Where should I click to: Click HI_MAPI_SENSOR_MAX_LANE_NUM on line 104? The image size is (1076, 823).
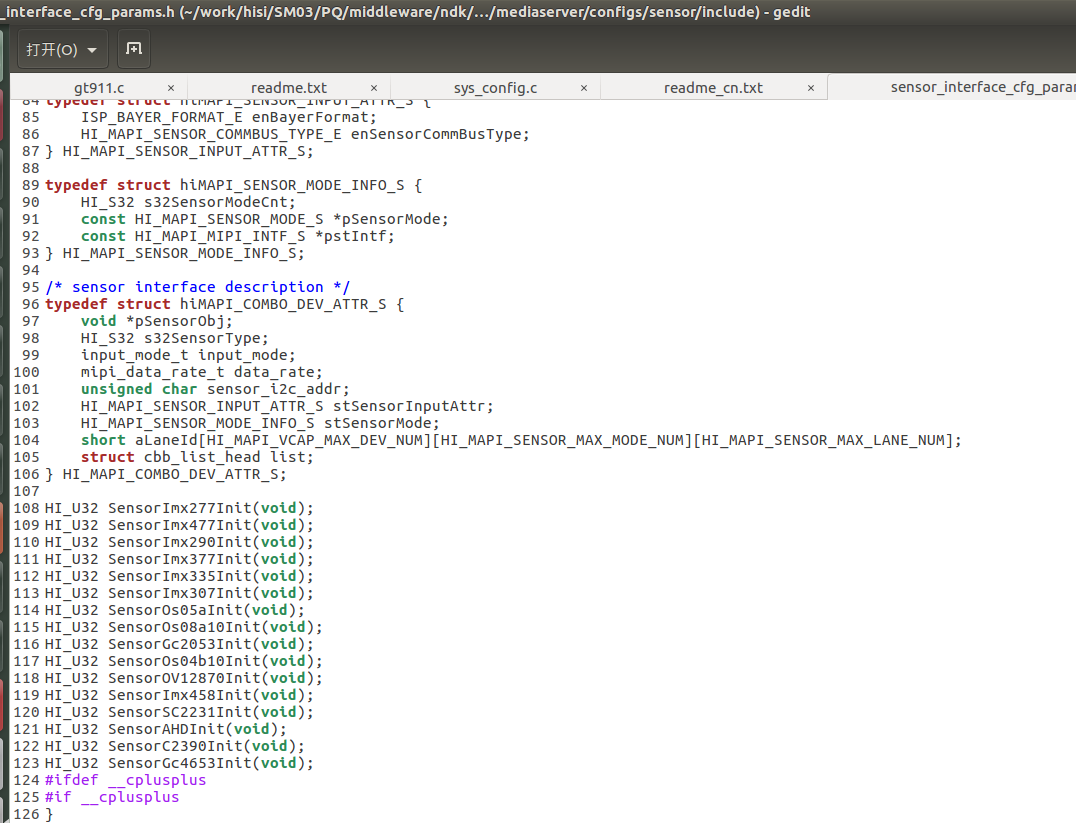823,440
